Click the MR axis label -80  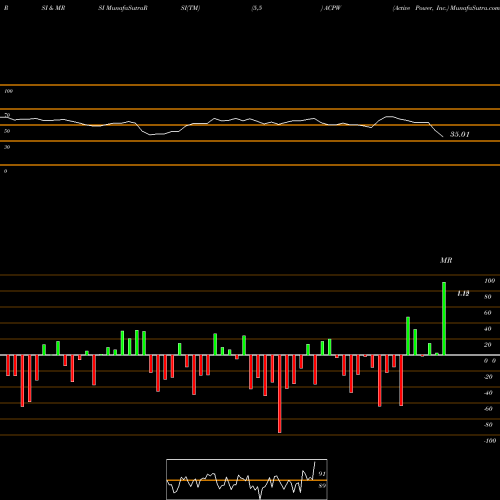[488, 425]
